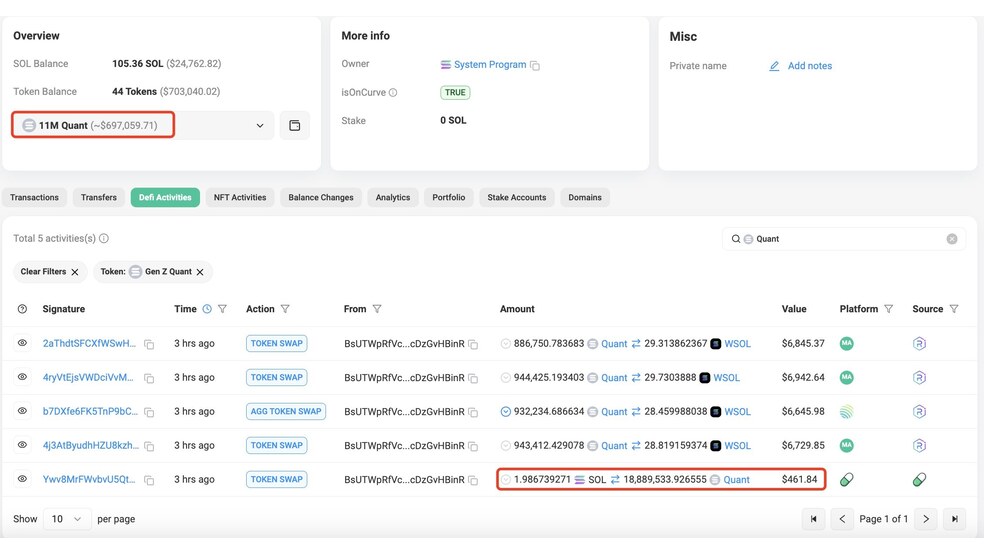Image resolution: width=984 pixels, height=554 pixels.
Task: Toggle eye icon for b7DXfe6FK5TnP9bC row
Action: tap(23, 411)
